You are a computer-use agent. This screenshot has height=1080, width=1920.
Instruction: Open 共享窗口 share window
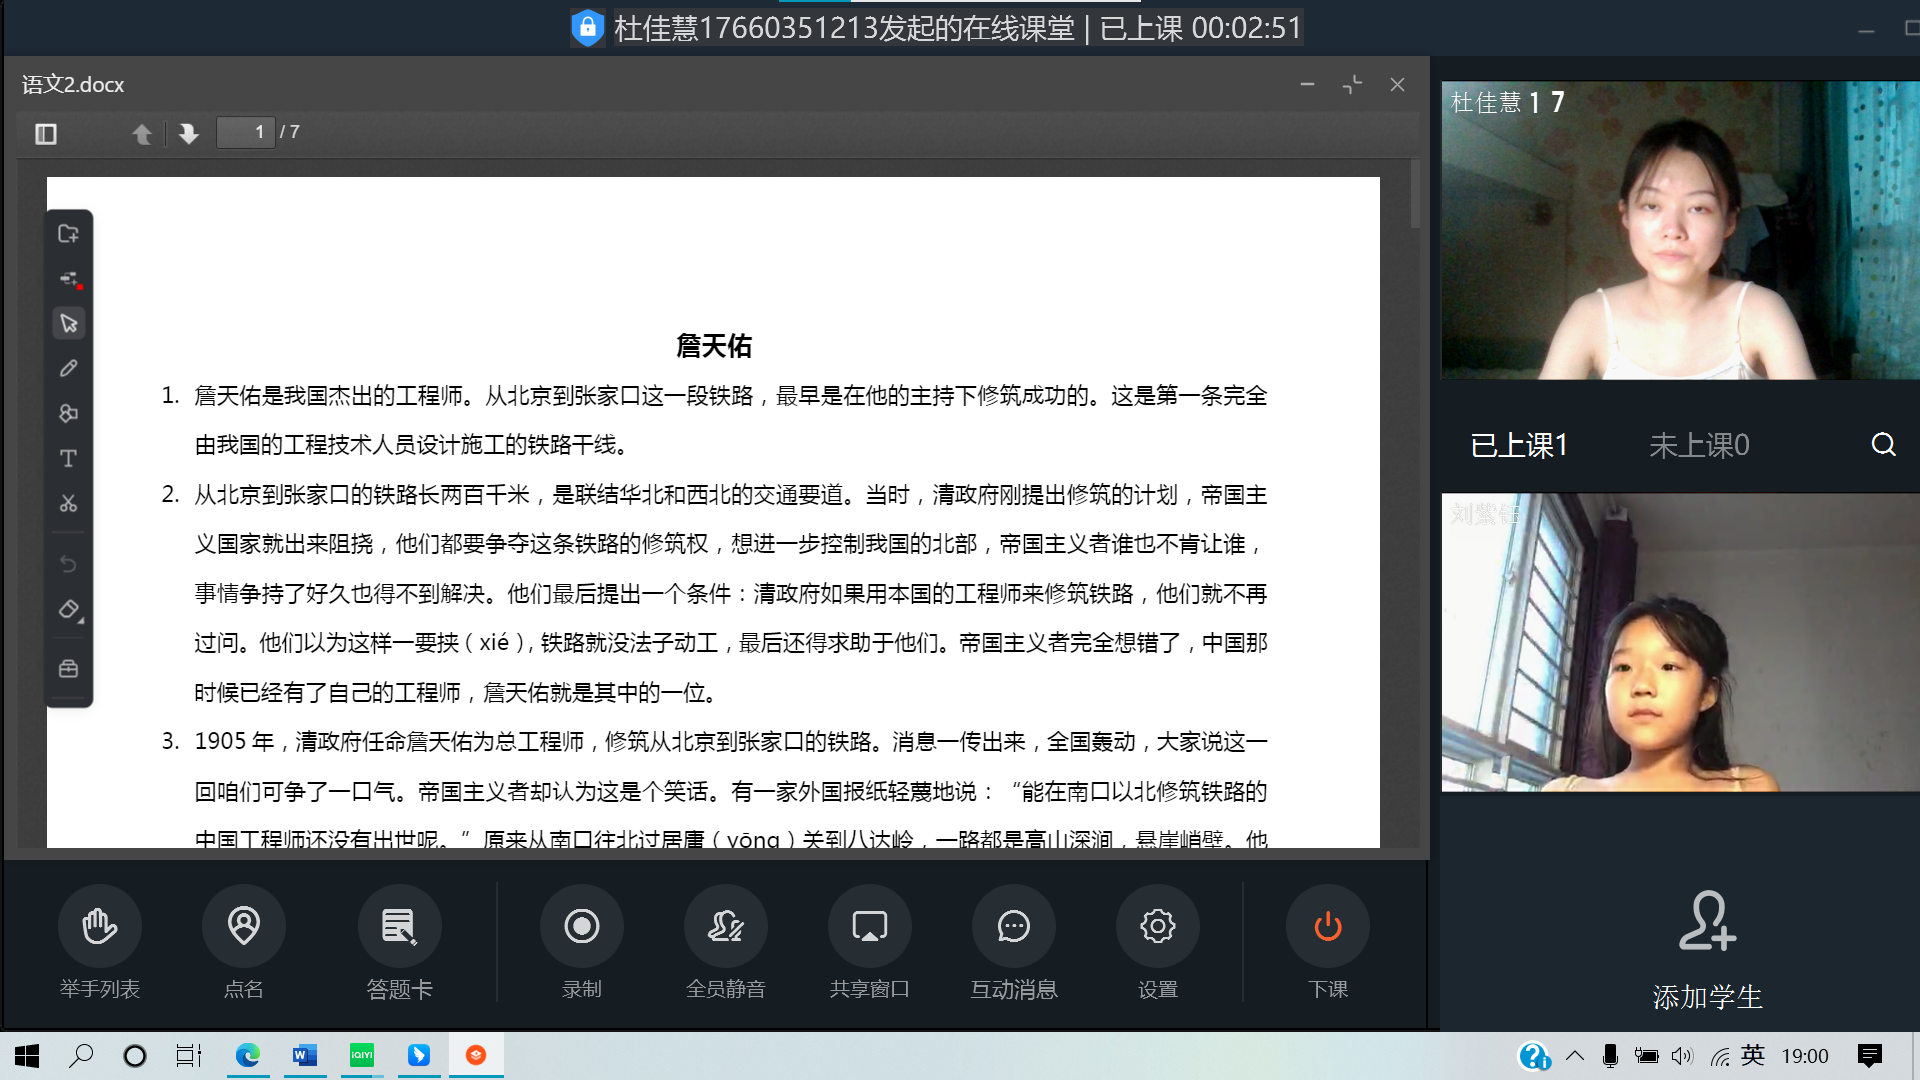869,942
